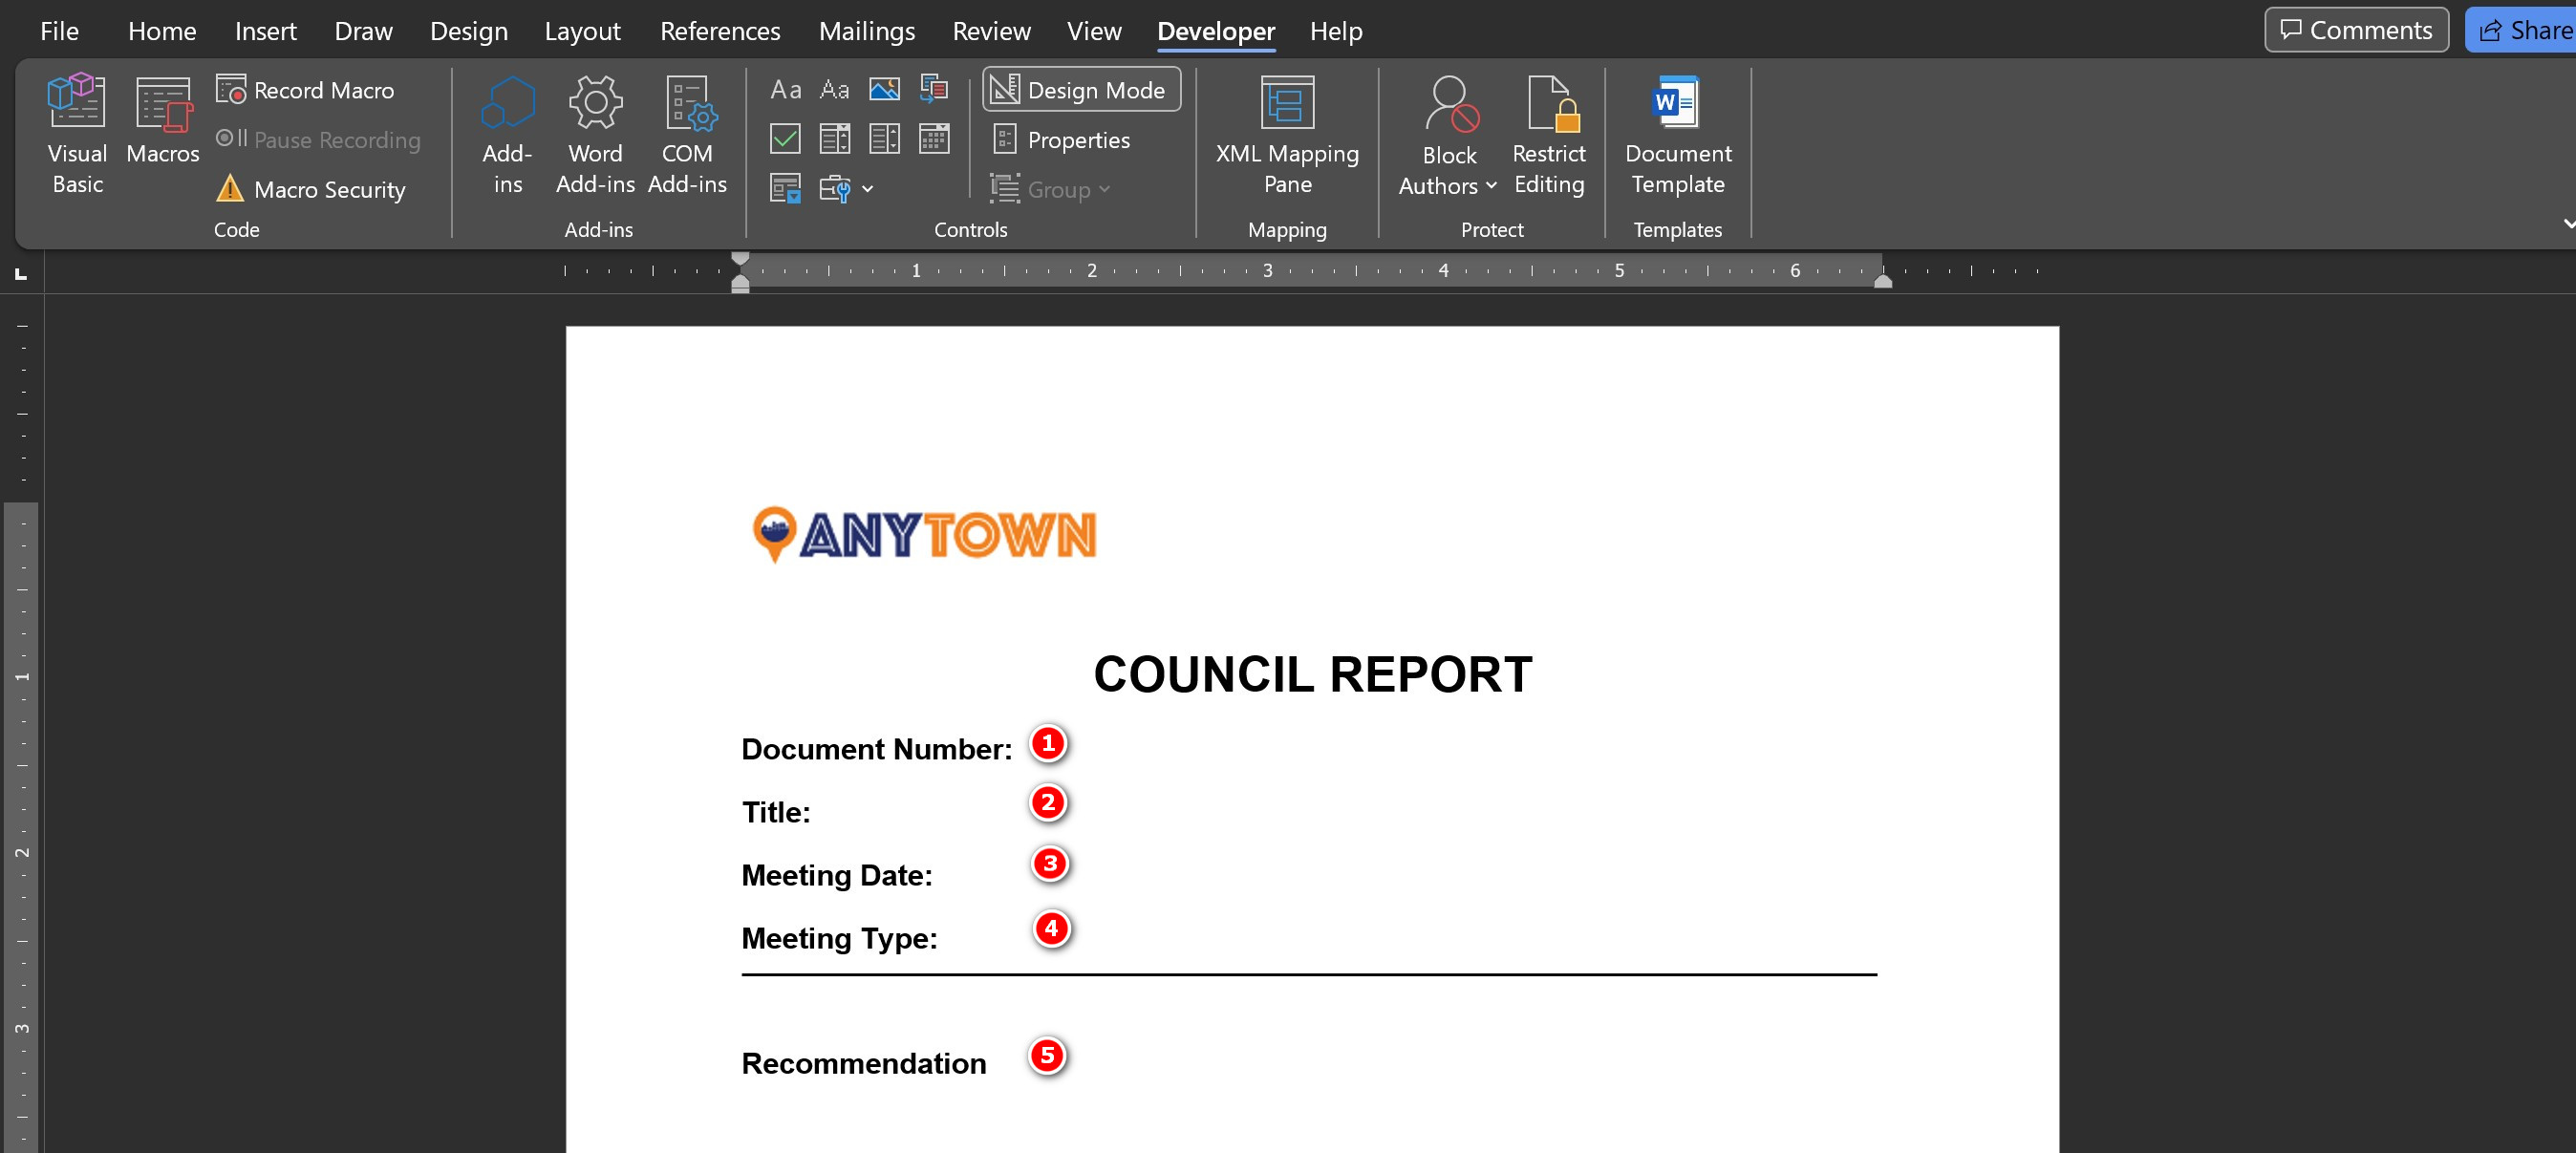Insert a Picture Content Control
Screen dimensions: 2576x1153
click(x=884, y=90)
